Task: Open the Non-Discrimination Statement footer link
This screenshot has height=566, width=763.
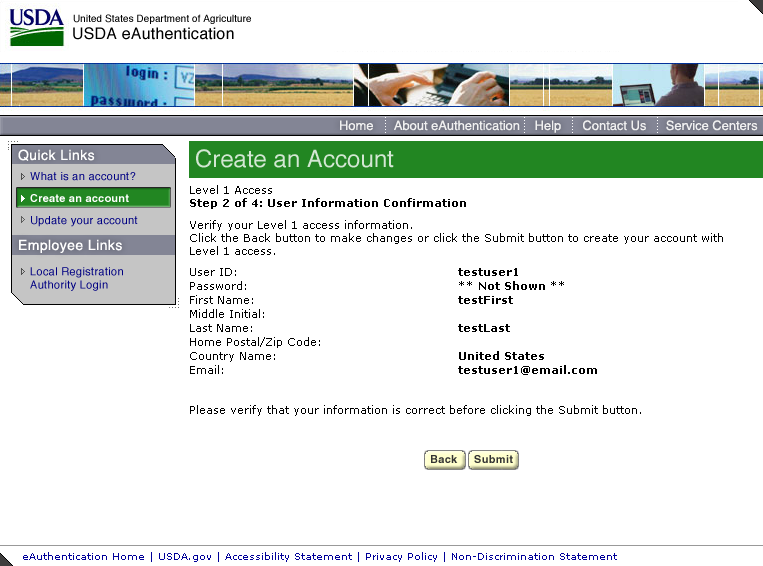Action: 534,557
